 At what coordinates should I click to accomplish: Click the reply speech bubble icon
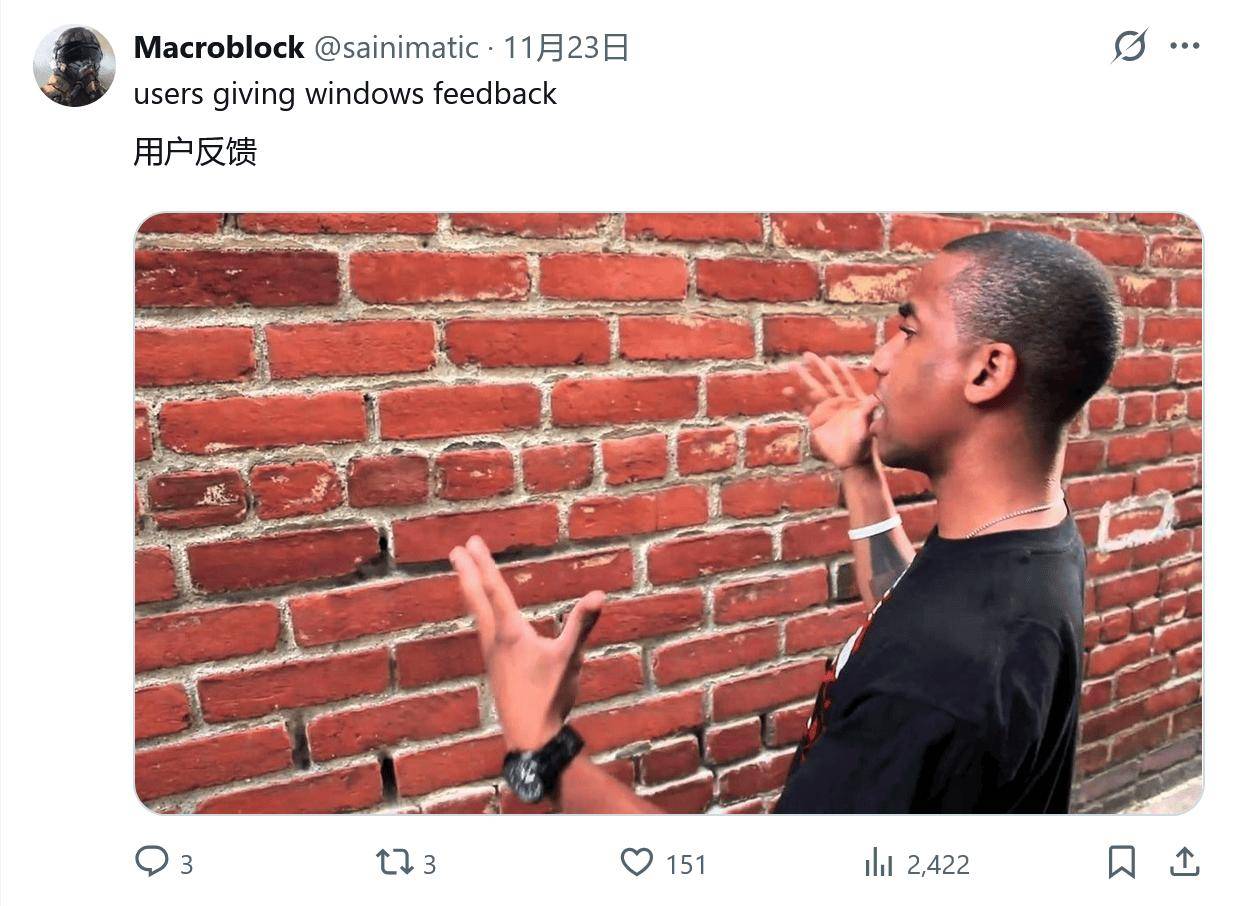[151, 862]
